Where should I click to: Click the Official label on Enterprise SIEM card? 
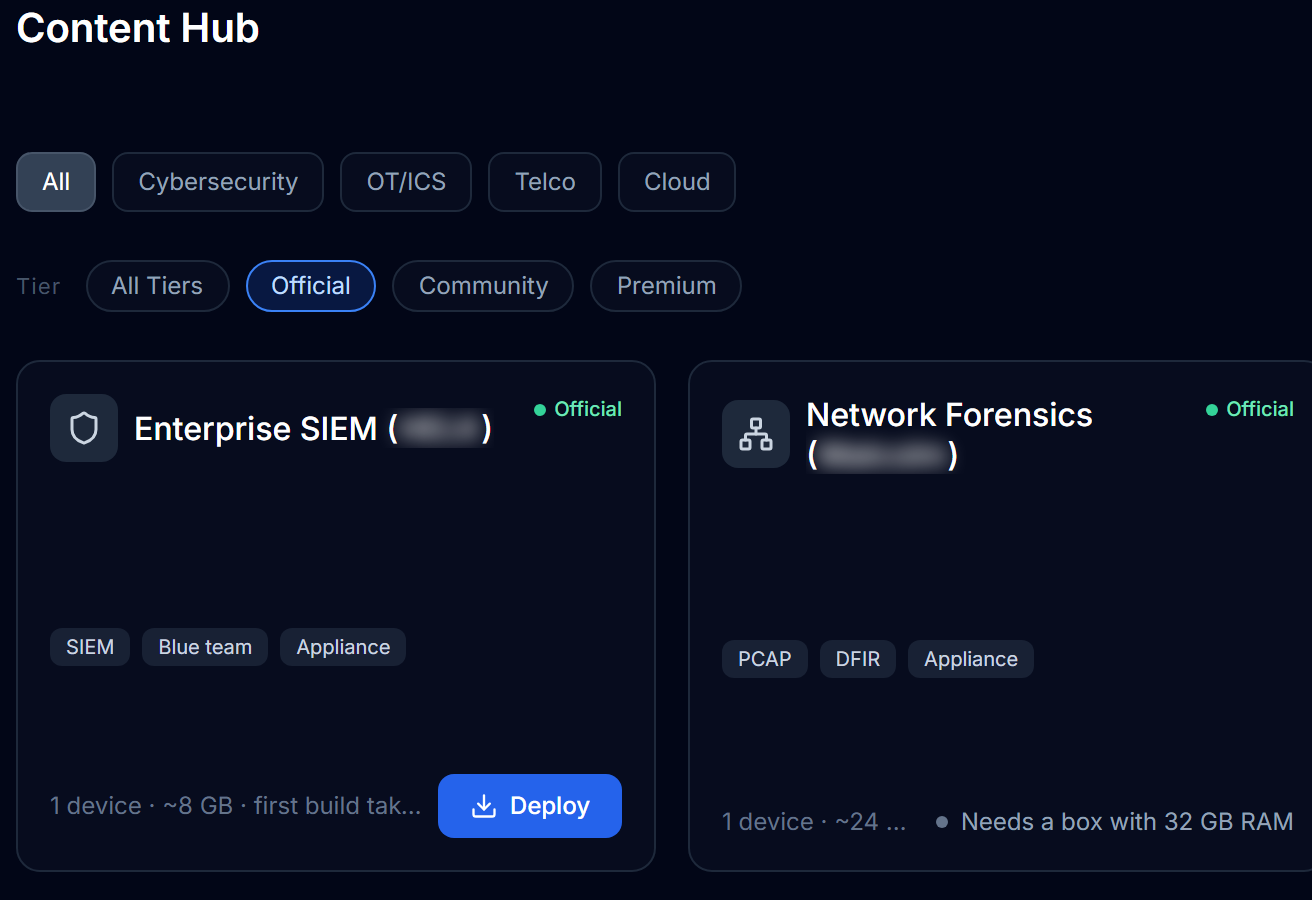point(588,409)
